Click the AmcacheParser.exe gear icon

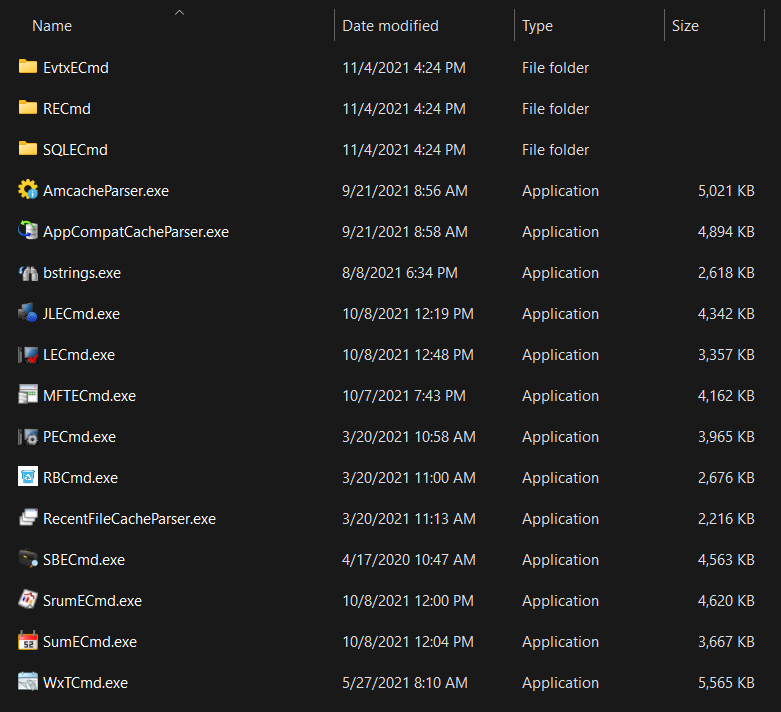point(28,190)
